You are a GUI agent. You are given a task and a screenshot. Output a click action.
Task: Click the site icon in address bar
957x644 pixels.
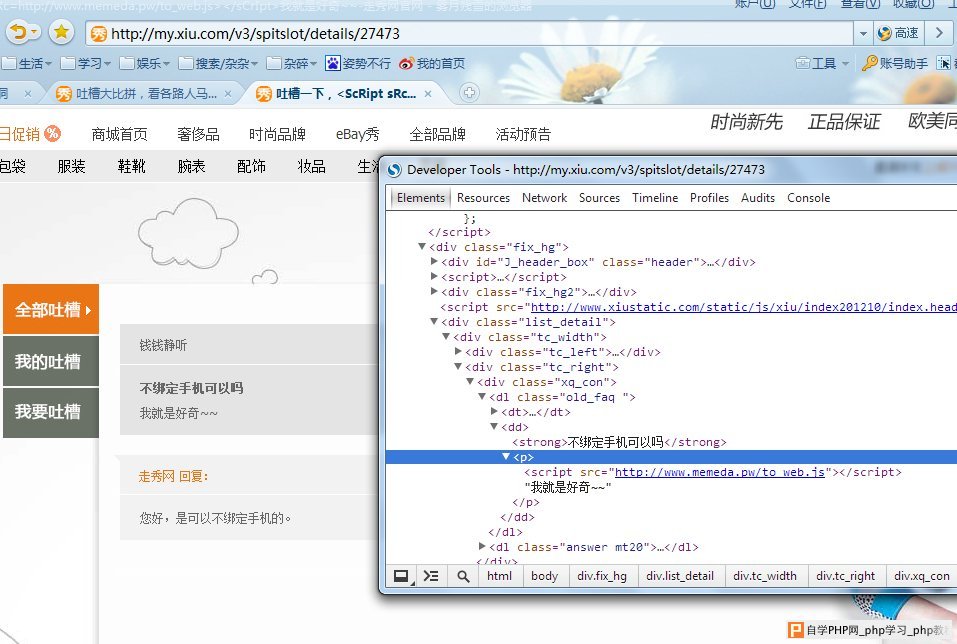click(x=99, y=34)
